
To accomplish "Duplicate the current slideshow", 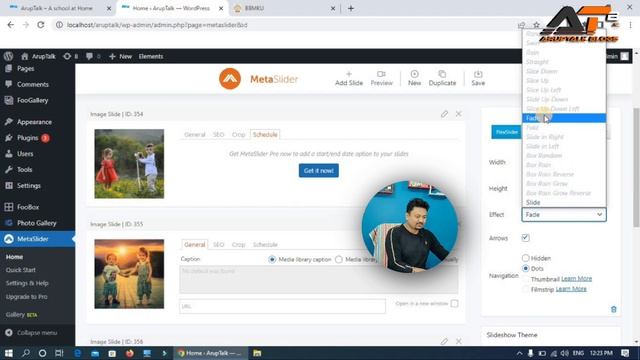I will (442, 78).
